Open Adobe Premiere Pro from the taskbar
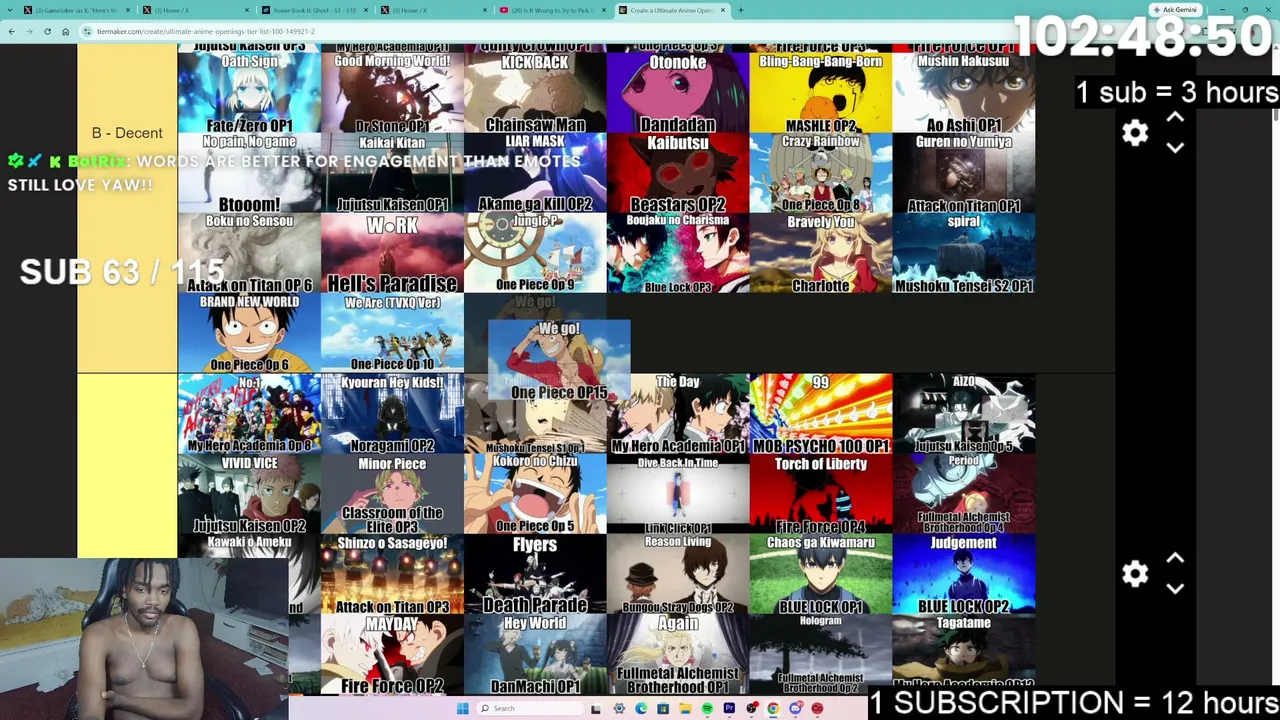The width and height of the screenshot is (1280, 720). tap(729, 709)
